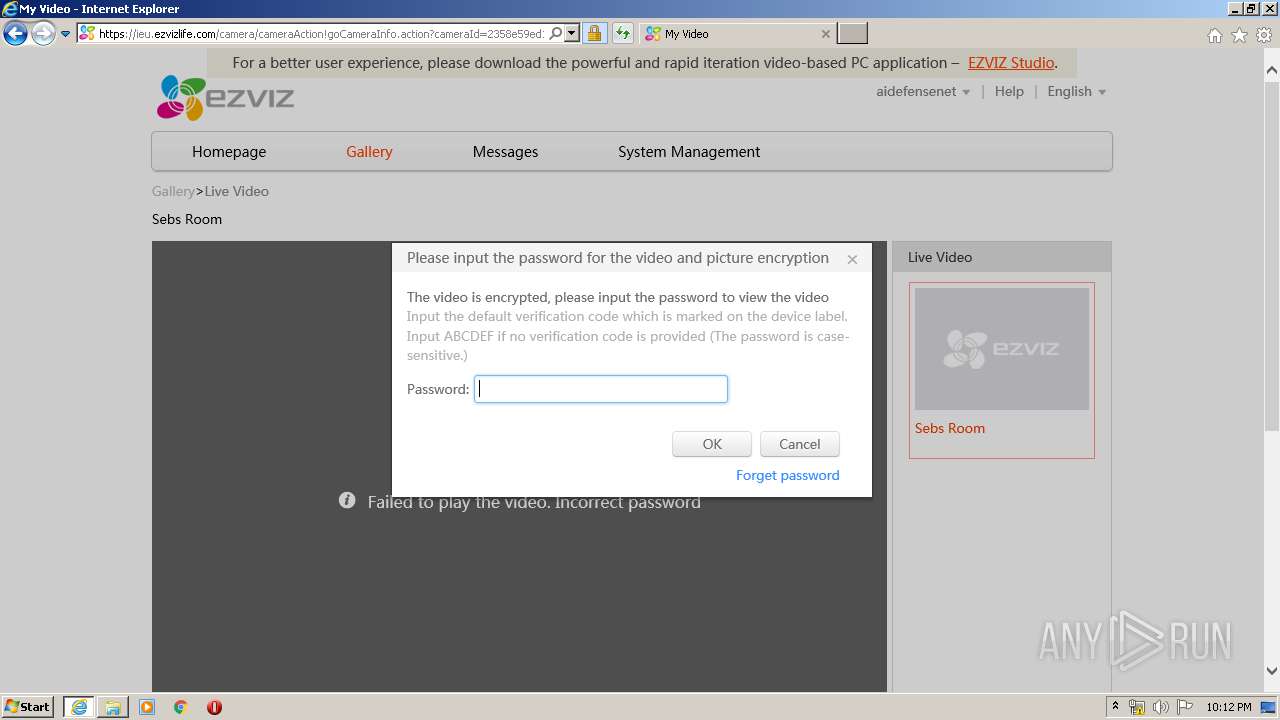
Task: Open the Messages menu
Action: (x=505, y=152)
